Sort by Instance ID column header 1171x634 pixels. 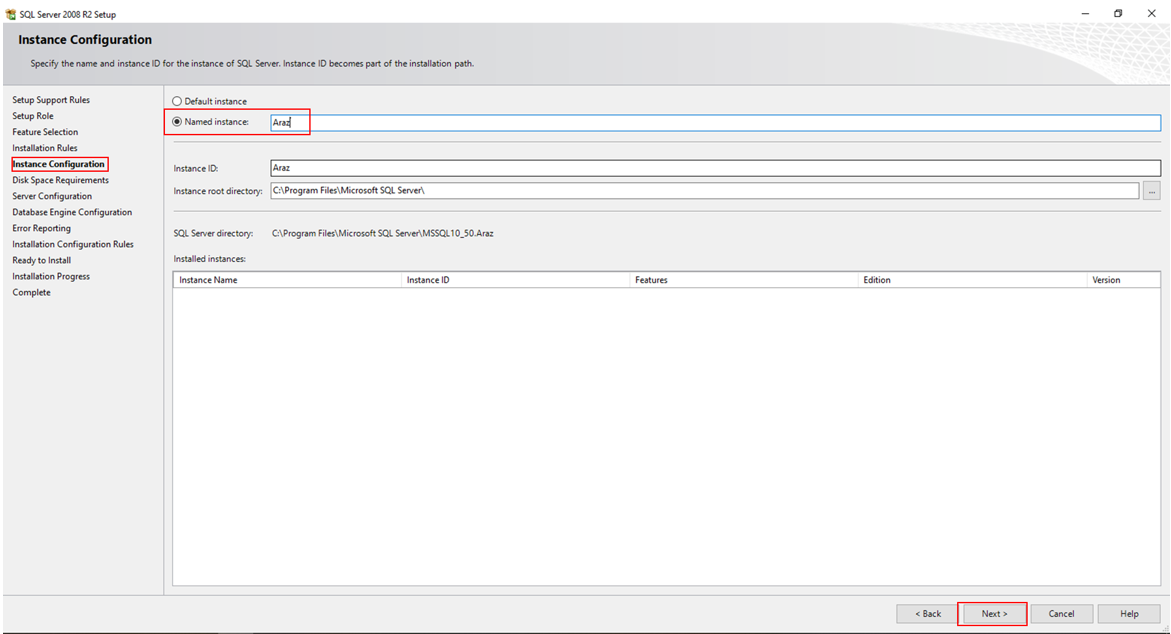[515, 280]
